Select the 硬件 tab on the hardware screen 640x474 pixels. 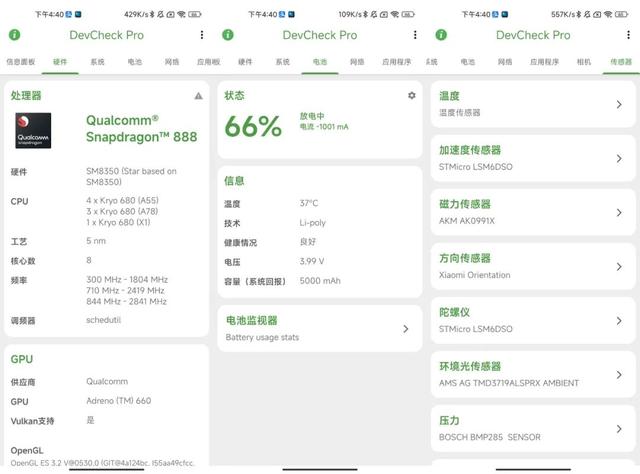tap(60, 62)
